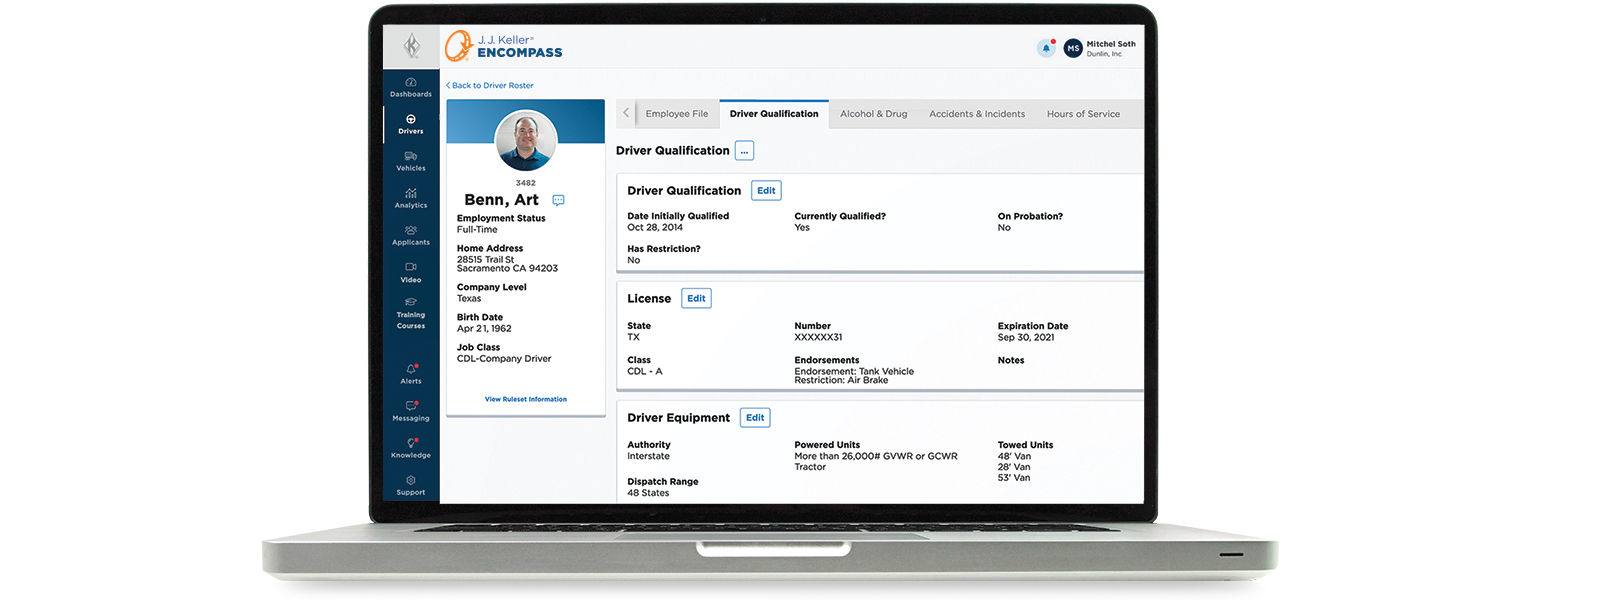
Task: Click the Back to Driver Roster link
Action: pos(491,86)
